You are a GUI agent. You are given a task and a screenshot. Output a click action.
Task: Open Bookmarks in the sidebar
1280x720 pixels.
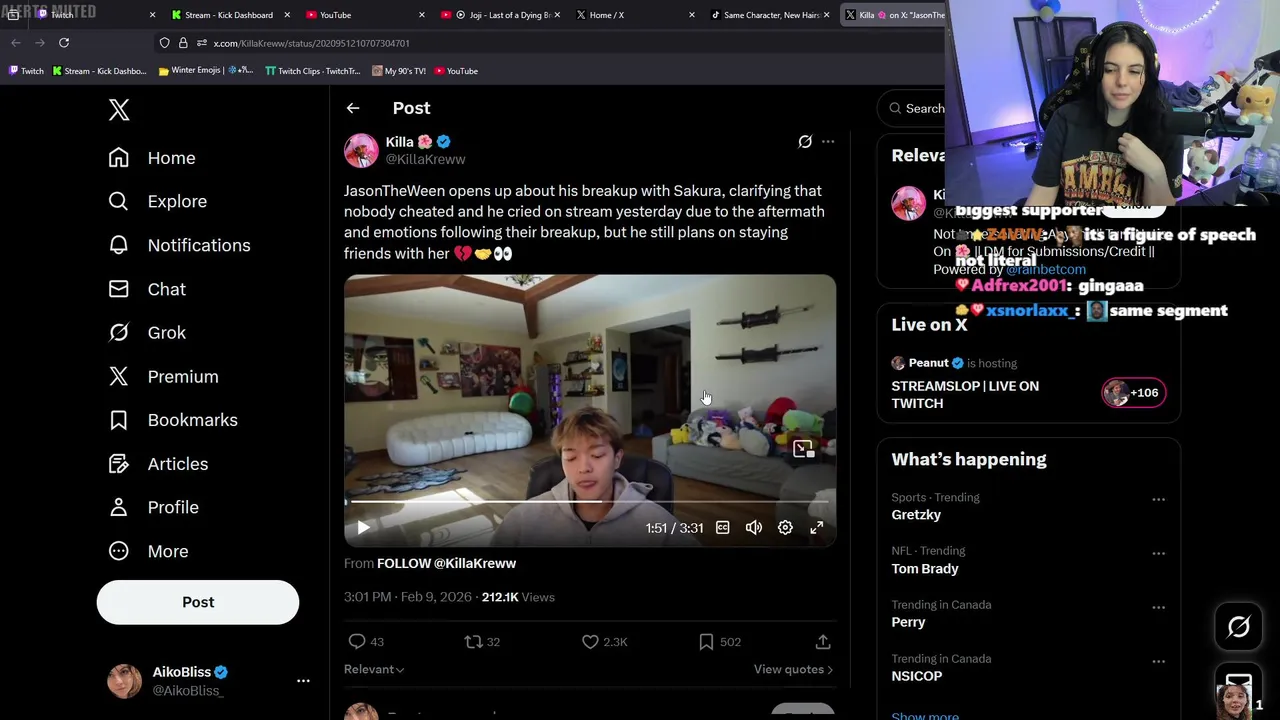point(173,420)
